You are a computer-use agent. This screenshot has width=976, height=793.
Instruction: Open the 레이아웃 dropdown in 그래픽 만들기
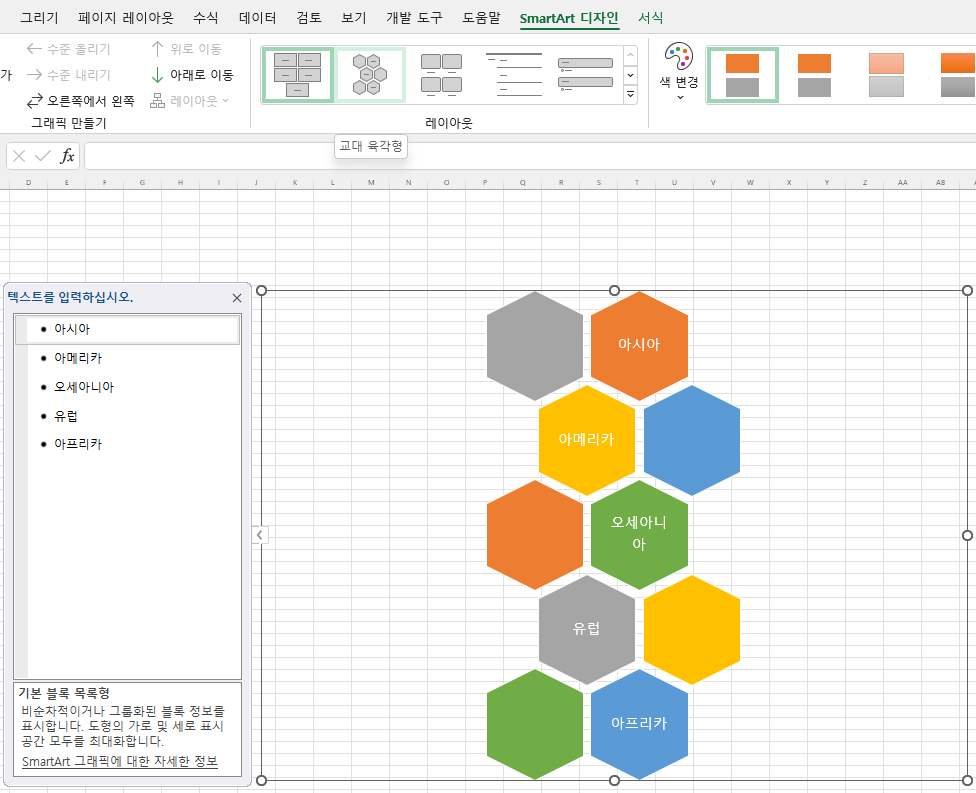coord(190,100)
